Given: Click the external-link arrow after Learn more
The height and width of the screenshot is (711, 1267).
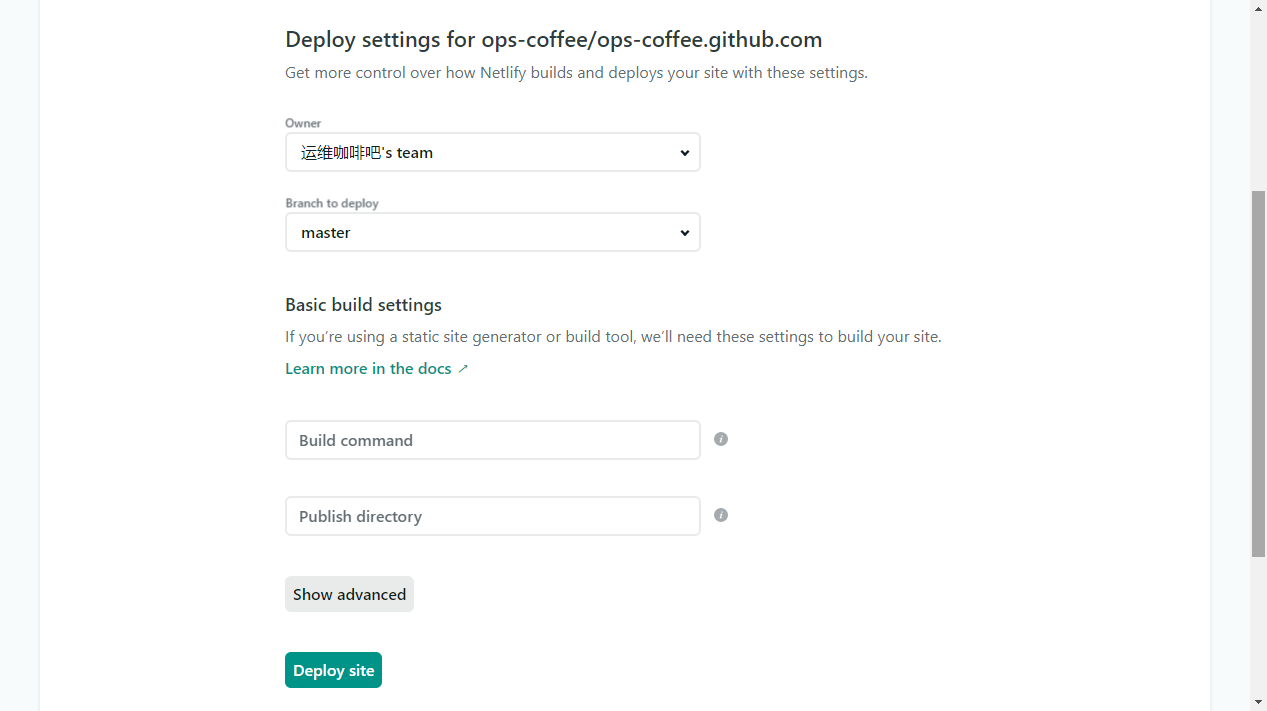Looking at the screenshot, I should point(463,369).
